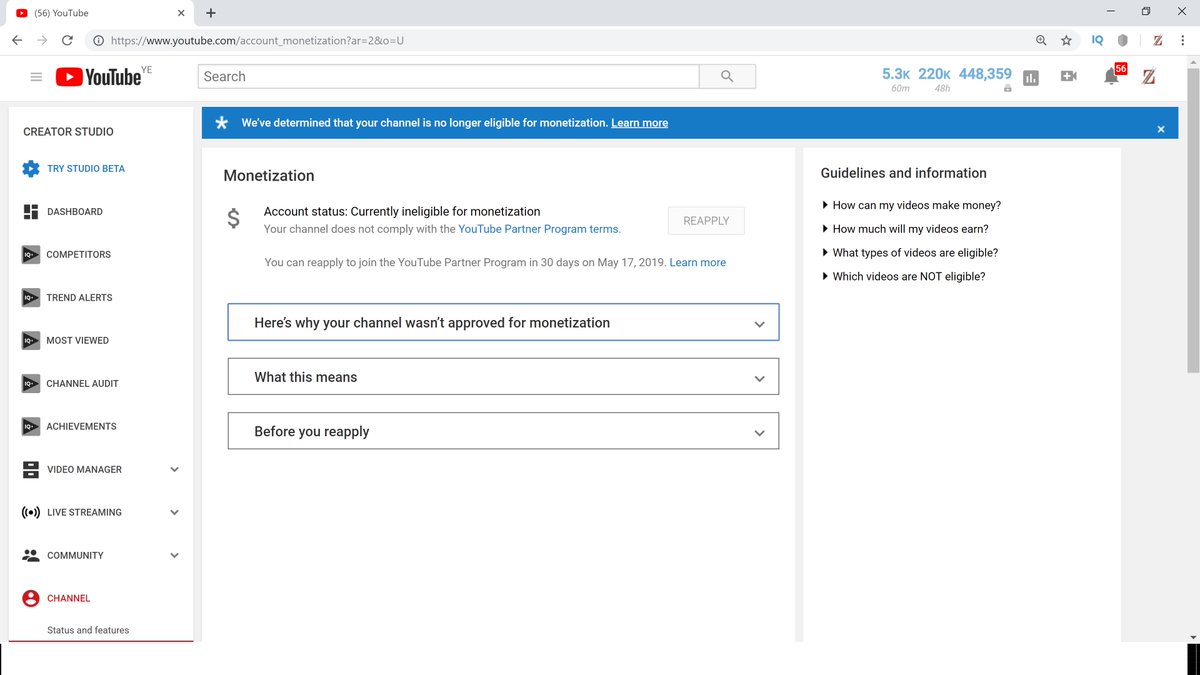Screen dimensions: 1200x675
Task: Click the 5.3K 60m views stat
Action: [897, 79]
